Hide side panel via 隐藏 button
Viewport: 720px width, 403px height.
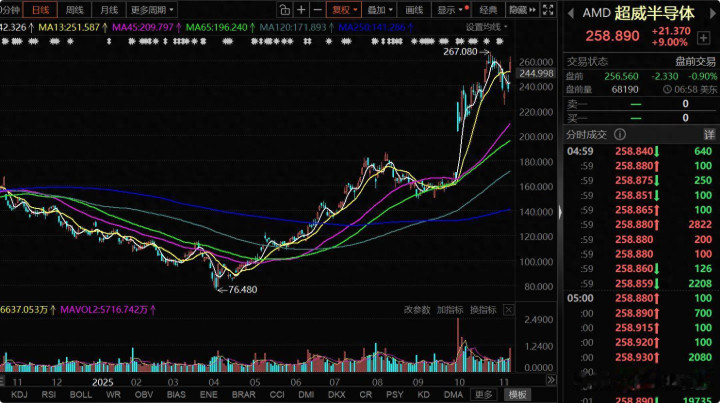coord(522,10)
